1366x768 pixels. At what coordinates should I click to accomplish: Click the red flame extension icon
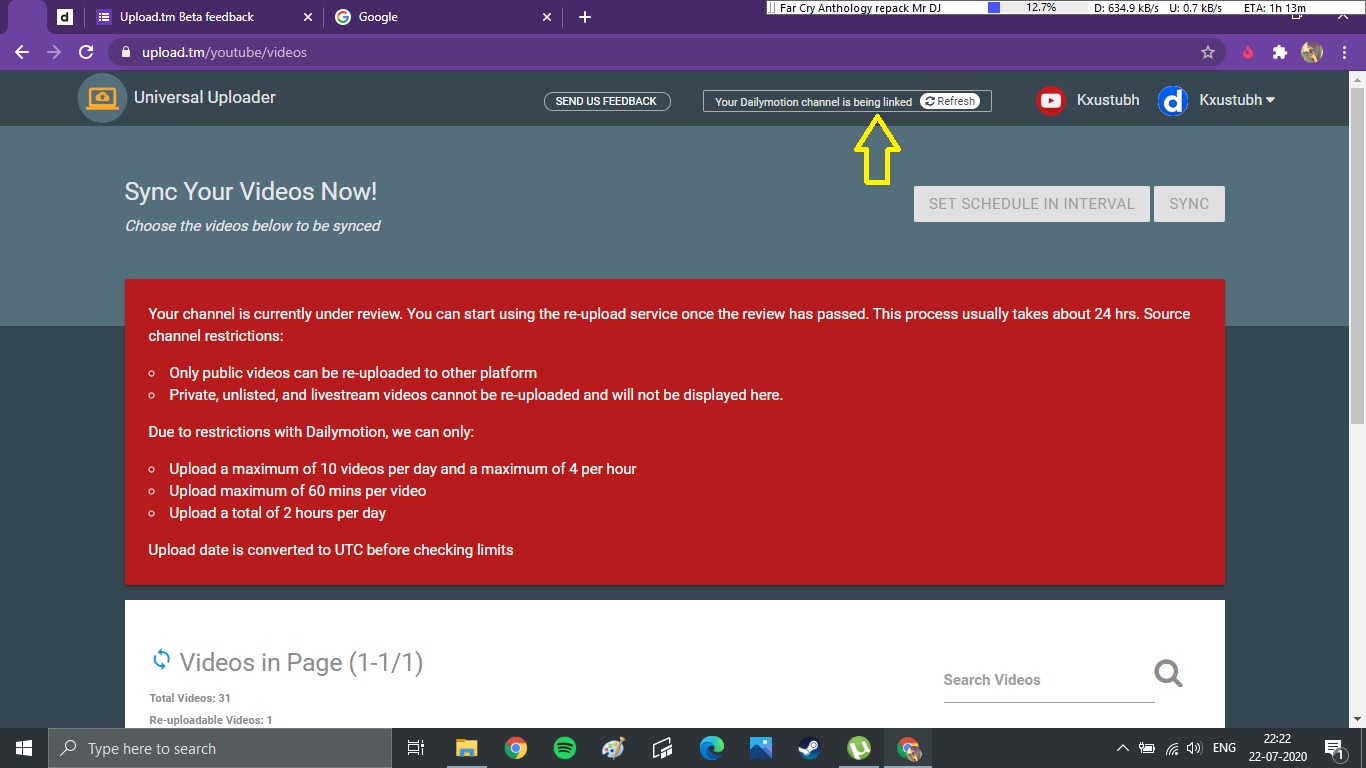(x=1248, y=52)
